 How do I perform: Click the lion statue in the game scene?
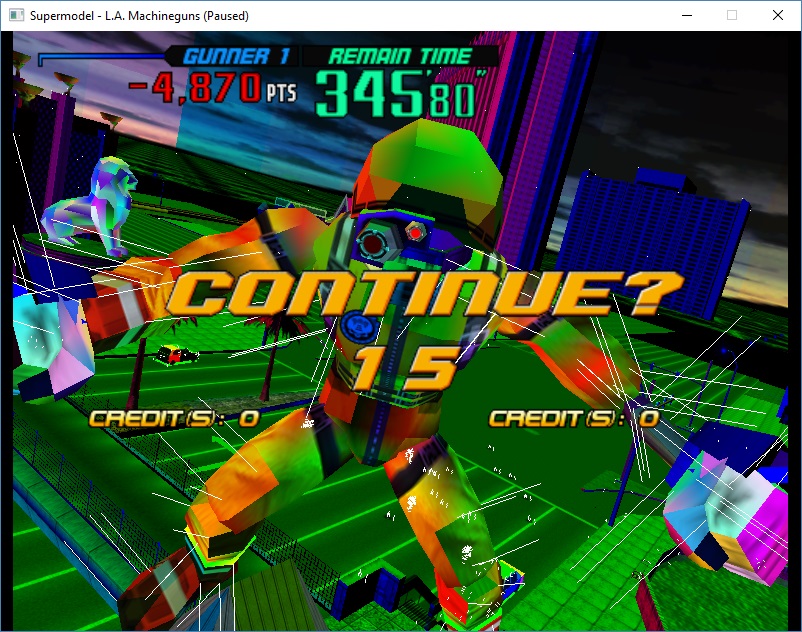90,206
